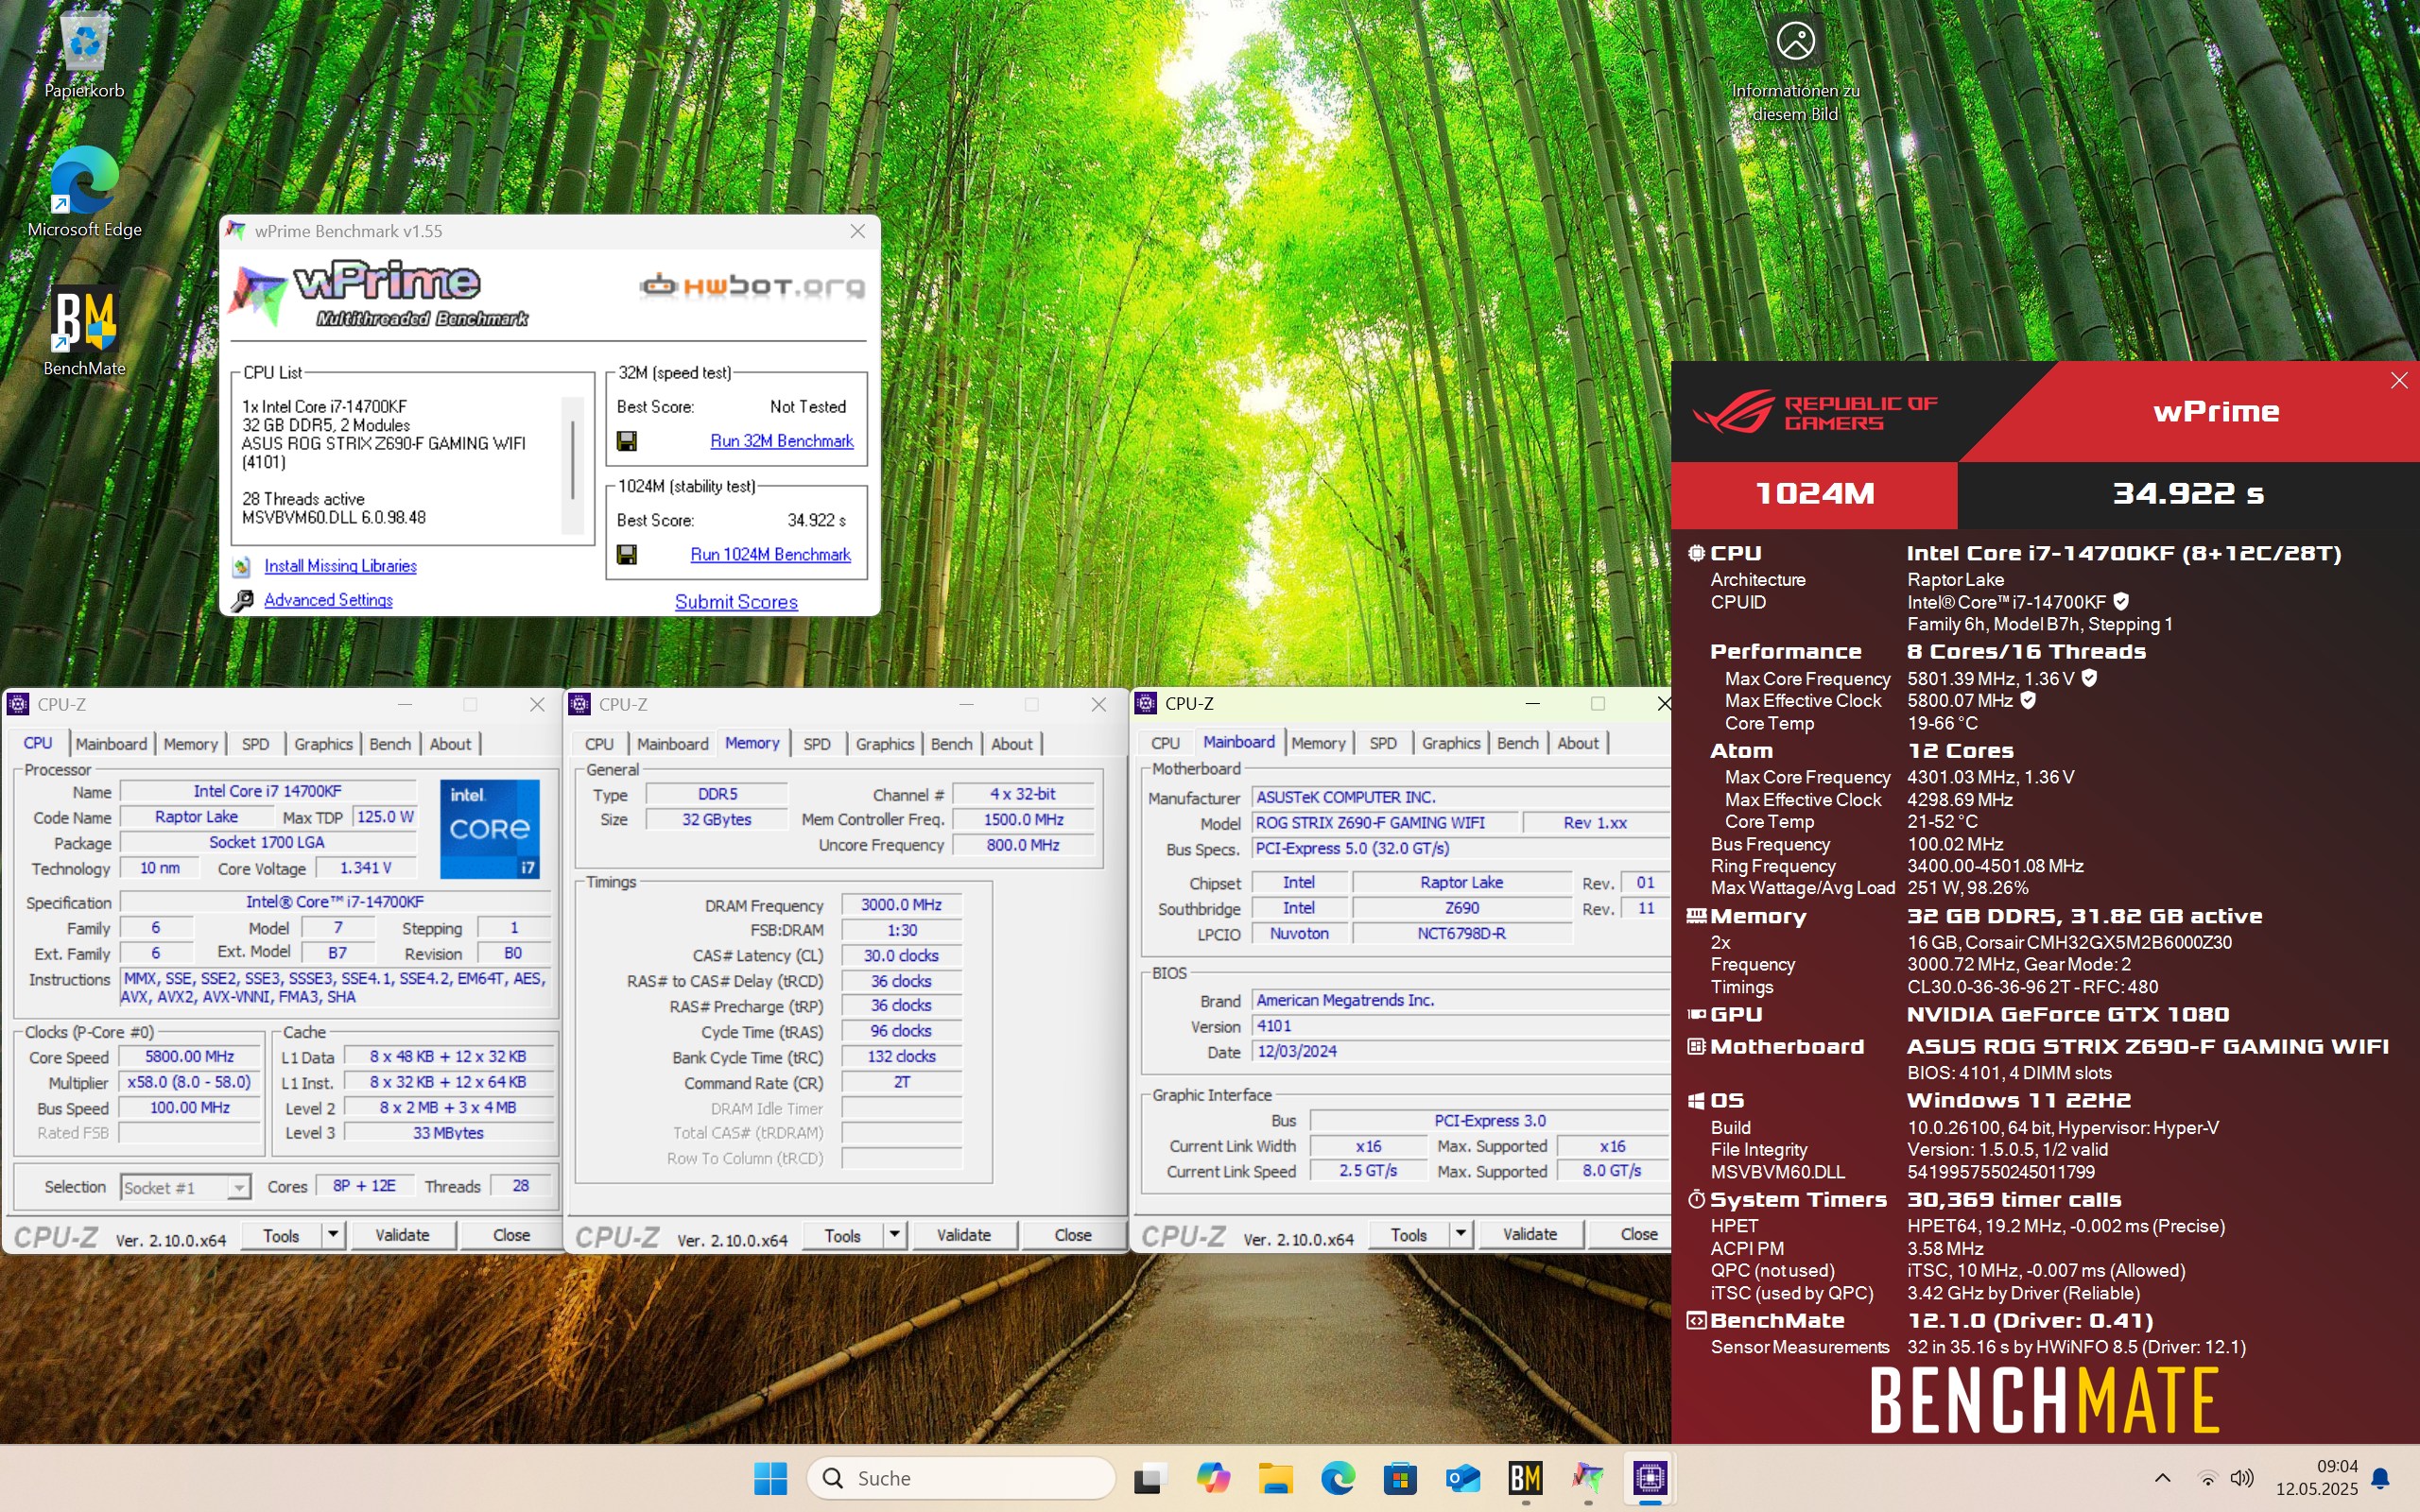Open the Advanced Settings link
This screenshot has width=2420, height=1512.
[328, 600]
